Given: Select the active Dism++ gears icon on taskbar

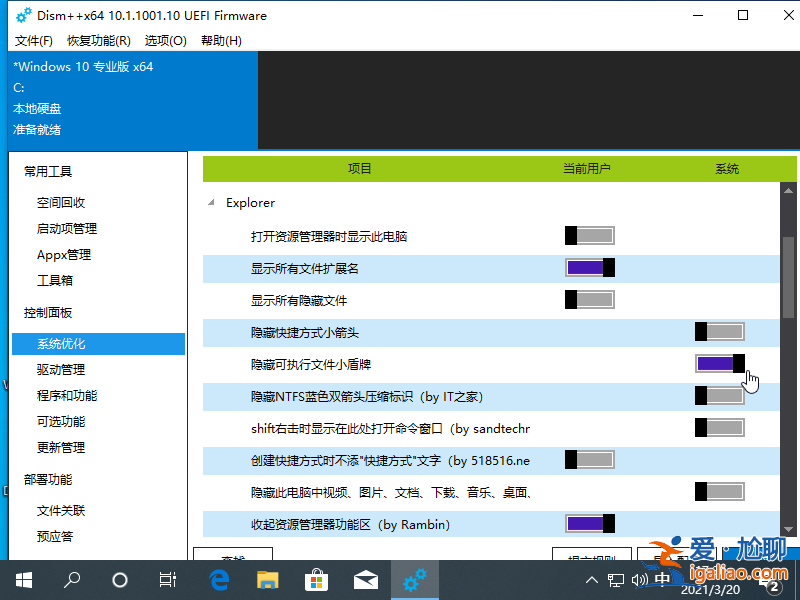Looking at the screenshot, I should coord(414,580).
